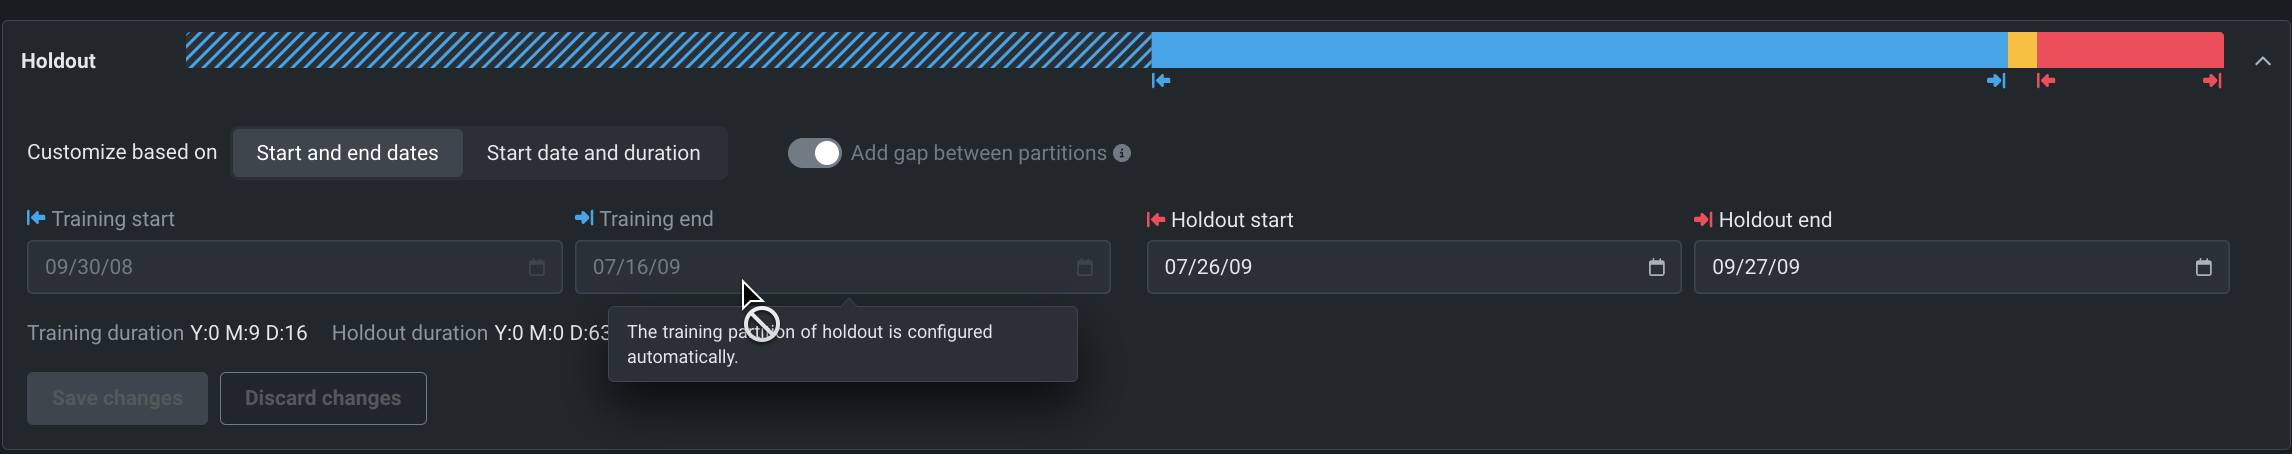Click the yellow gap segment in timeline
This screenshot has width=2292, height=454.
tap(2022, 50)
